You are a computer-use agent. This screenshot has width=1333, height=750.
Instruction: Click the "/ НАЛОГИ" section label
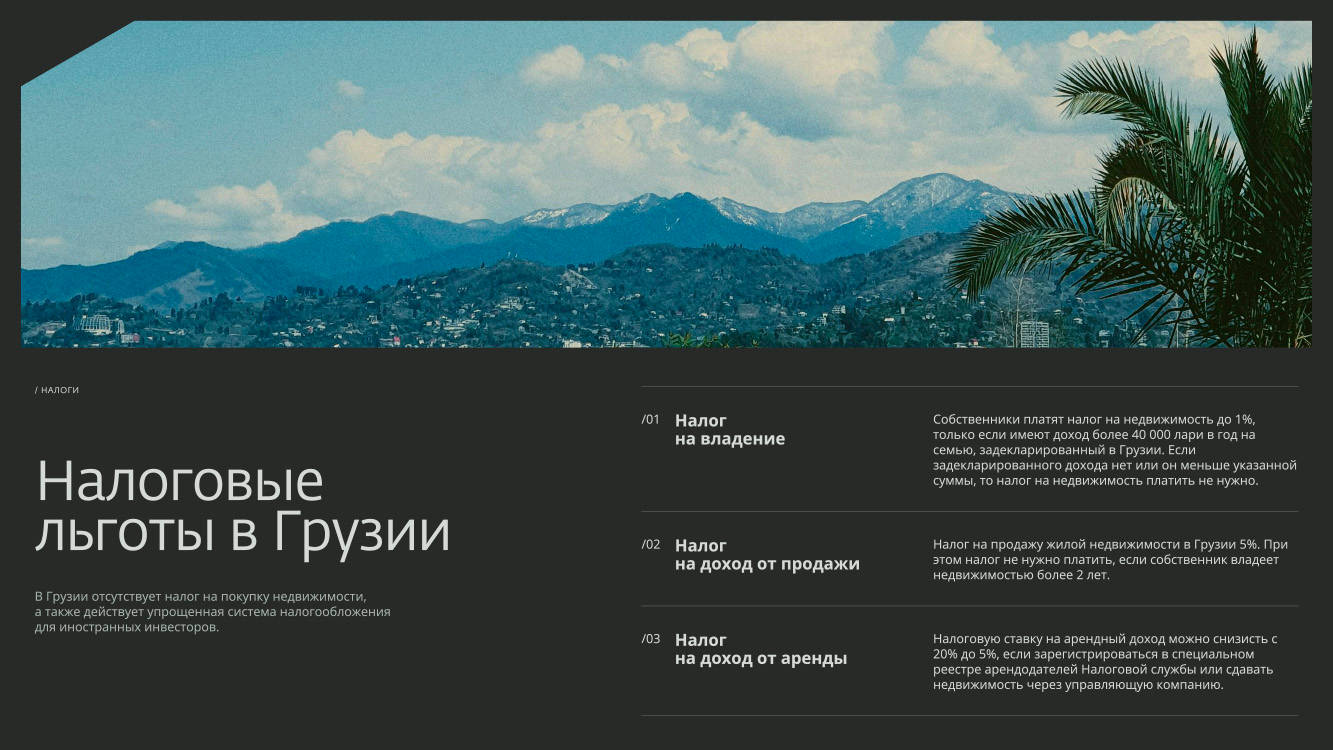click(57, 390)
